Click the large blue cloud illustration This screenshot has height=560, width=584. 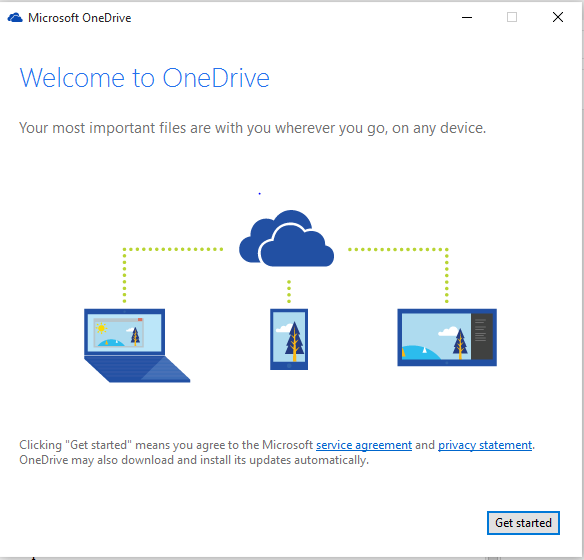click(x=286, y=238)
